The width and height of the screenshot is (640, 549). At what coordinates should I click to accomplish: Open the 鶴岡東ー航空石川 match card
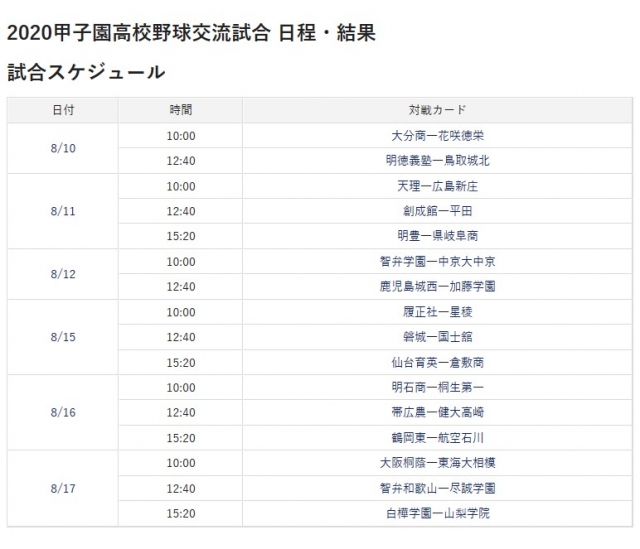[437, 438]
